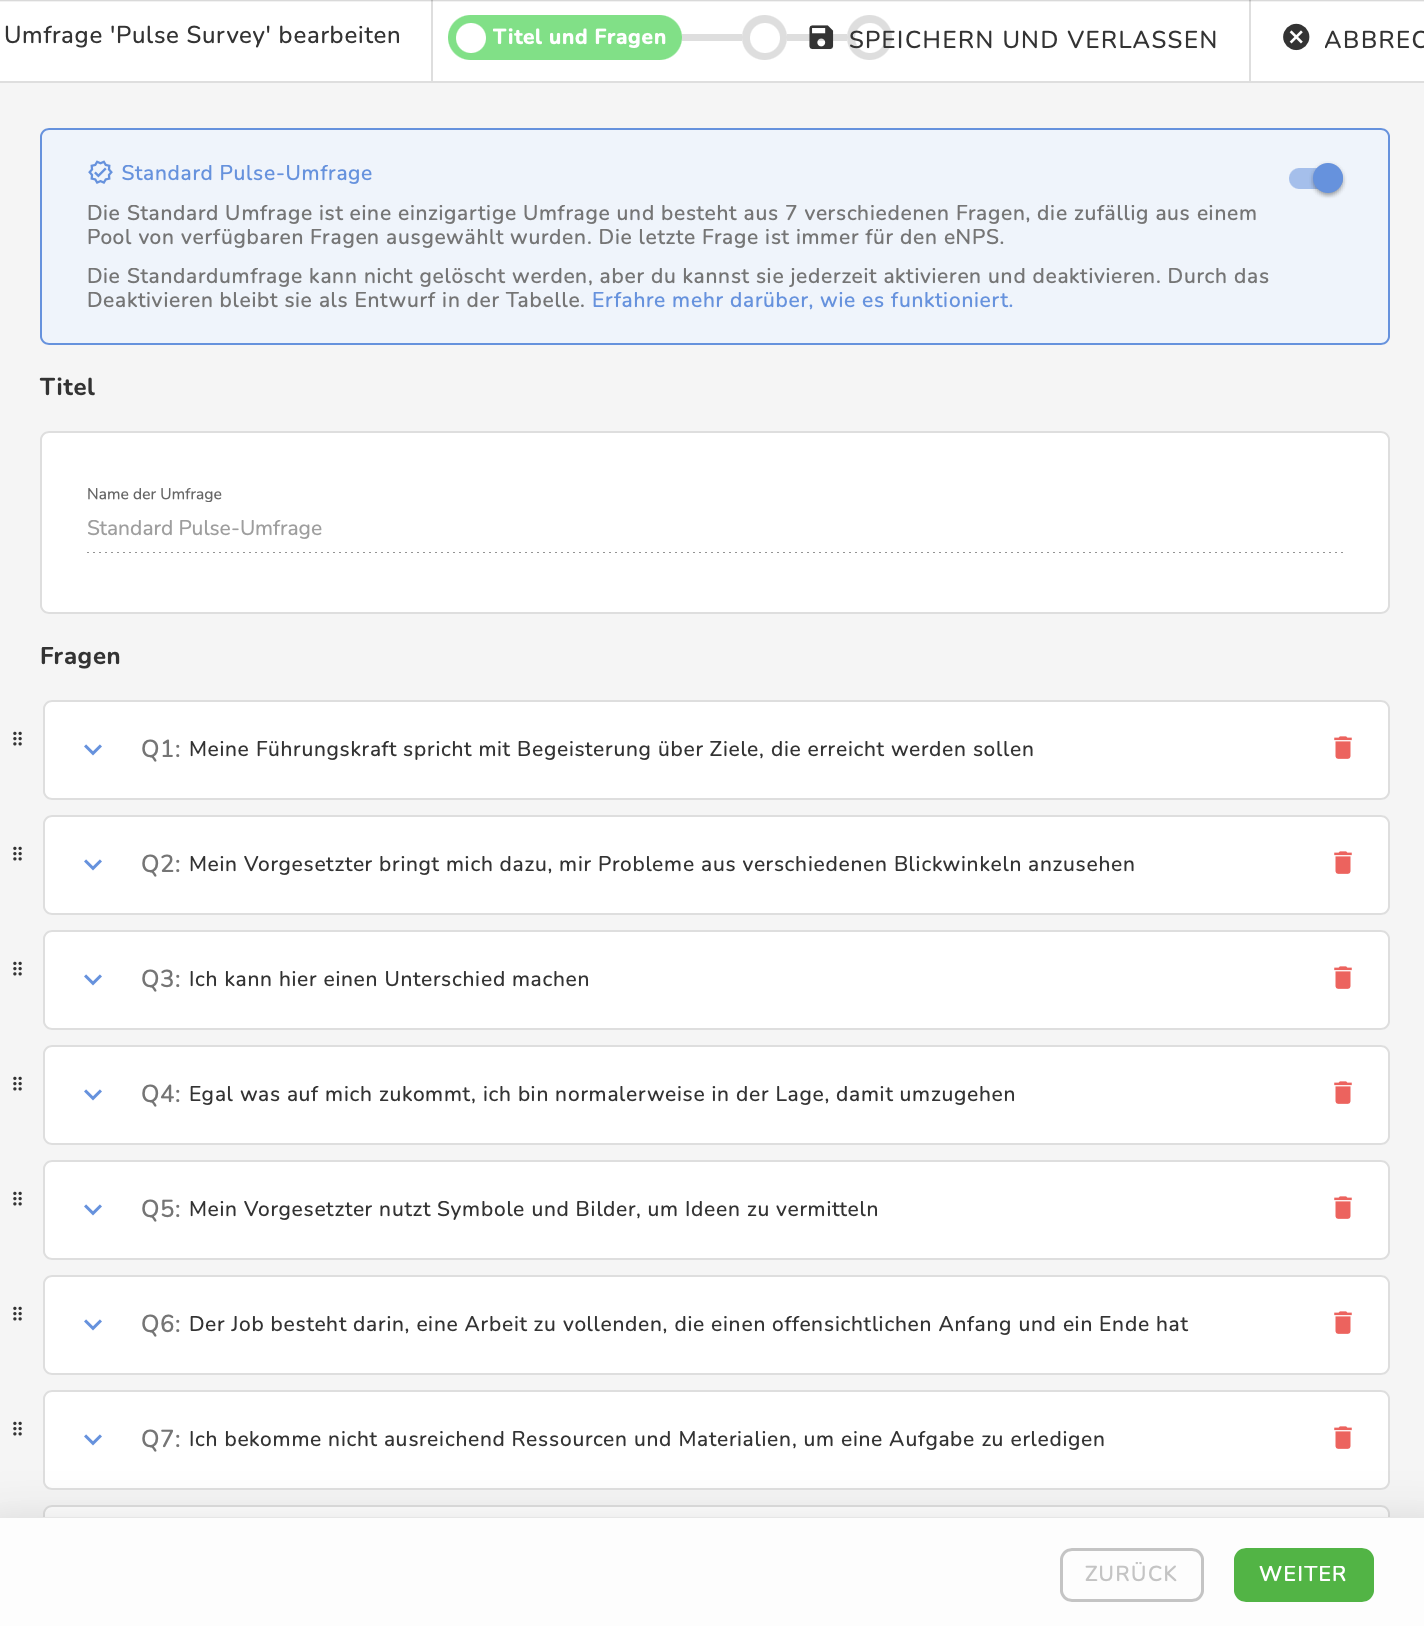Click the drag handle beside Q1
The height and width of the screenshot is (1626, 1424).
[17, 739]
